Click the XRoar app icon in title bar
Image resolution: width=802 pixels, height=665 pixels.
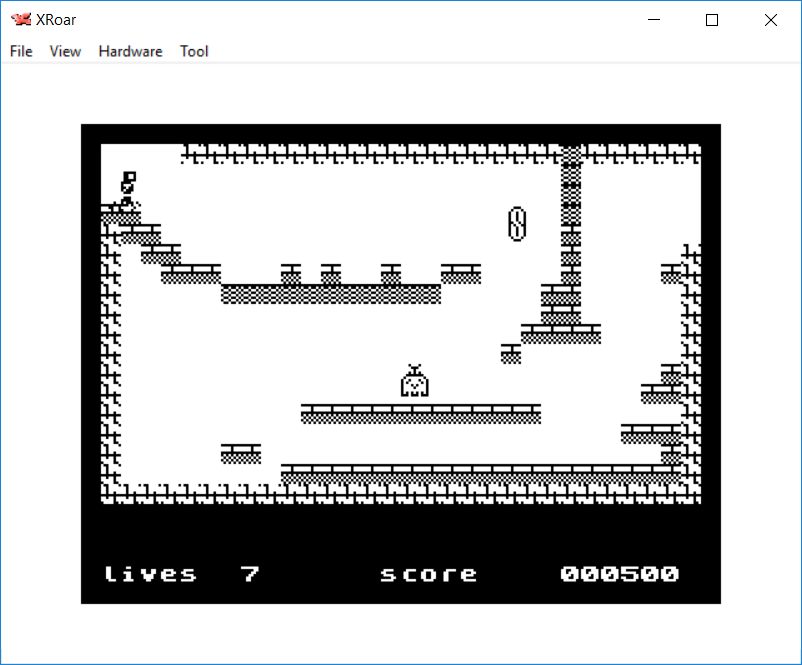click(x=20, y=20)
